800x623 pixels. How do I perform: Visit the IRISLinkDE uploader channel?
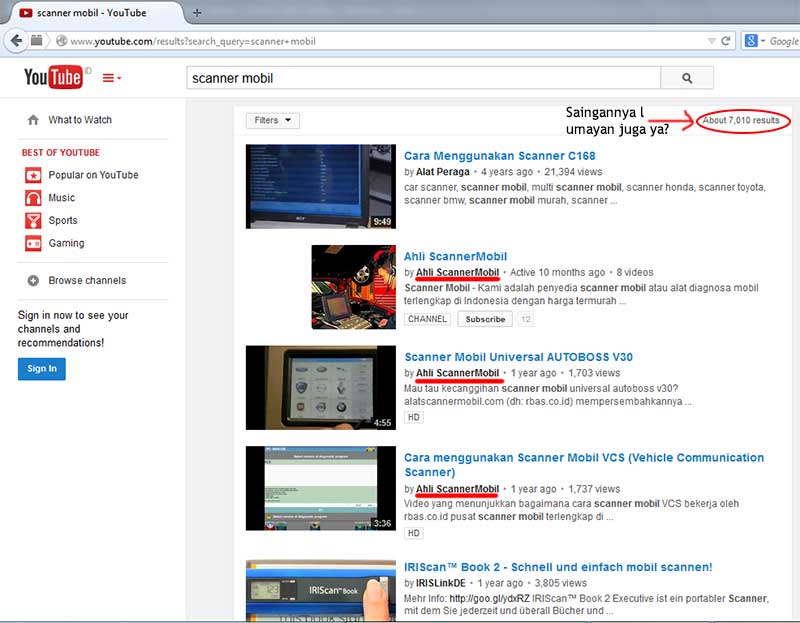pyautogui.click(x=441, y=583)
